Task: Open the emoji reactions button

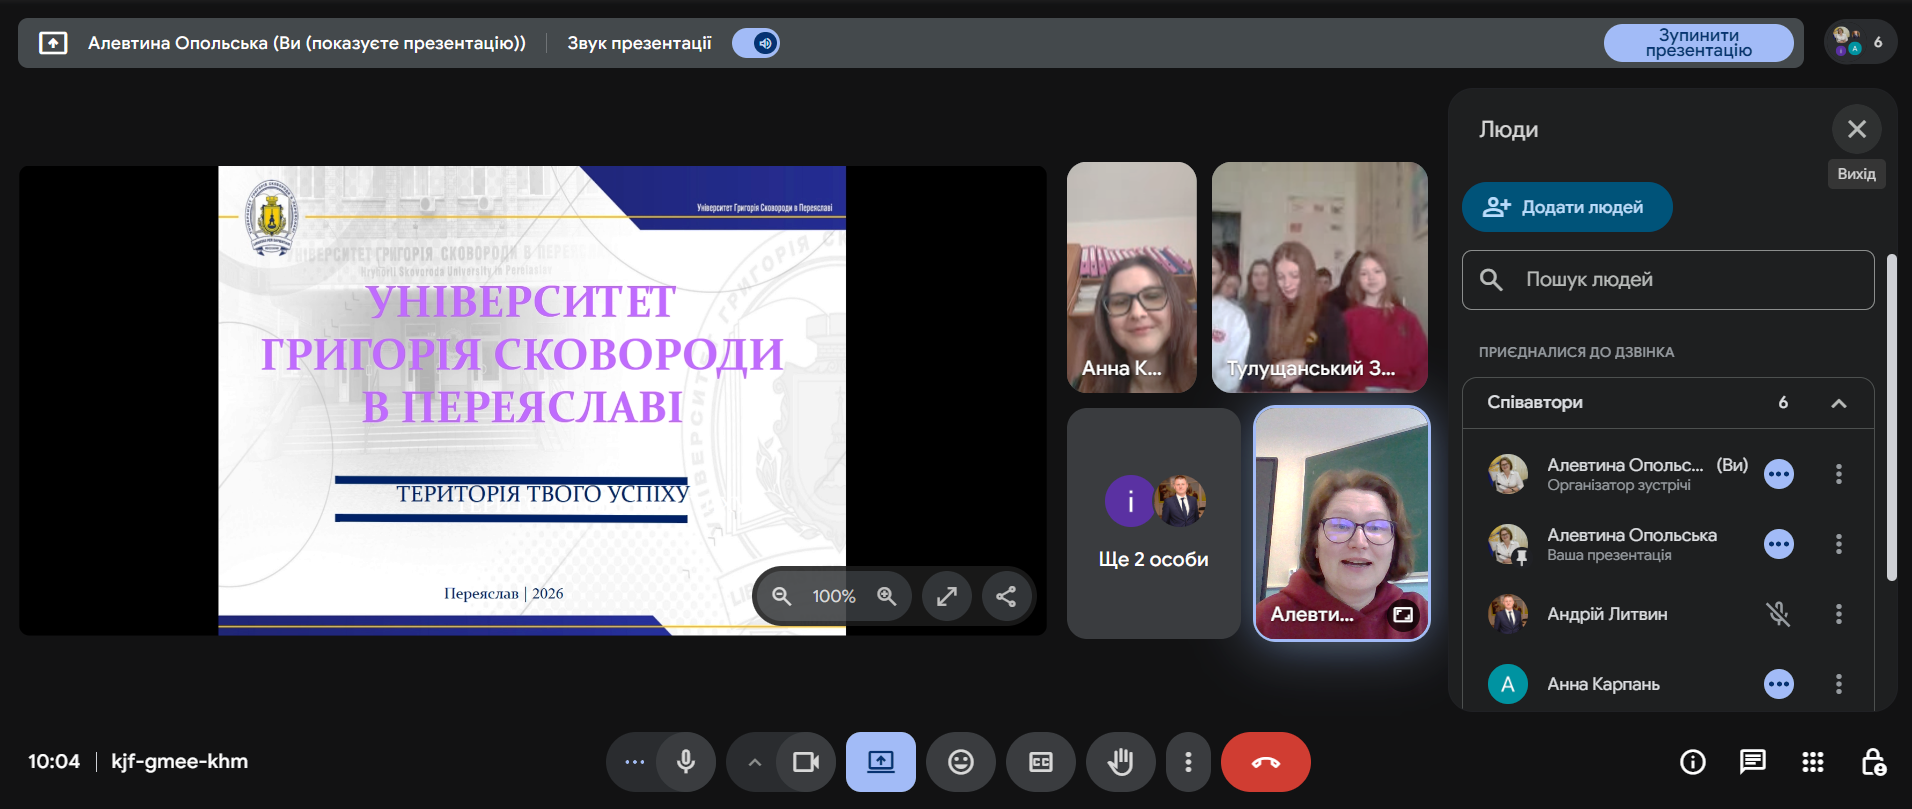Action: pos(960,762)
